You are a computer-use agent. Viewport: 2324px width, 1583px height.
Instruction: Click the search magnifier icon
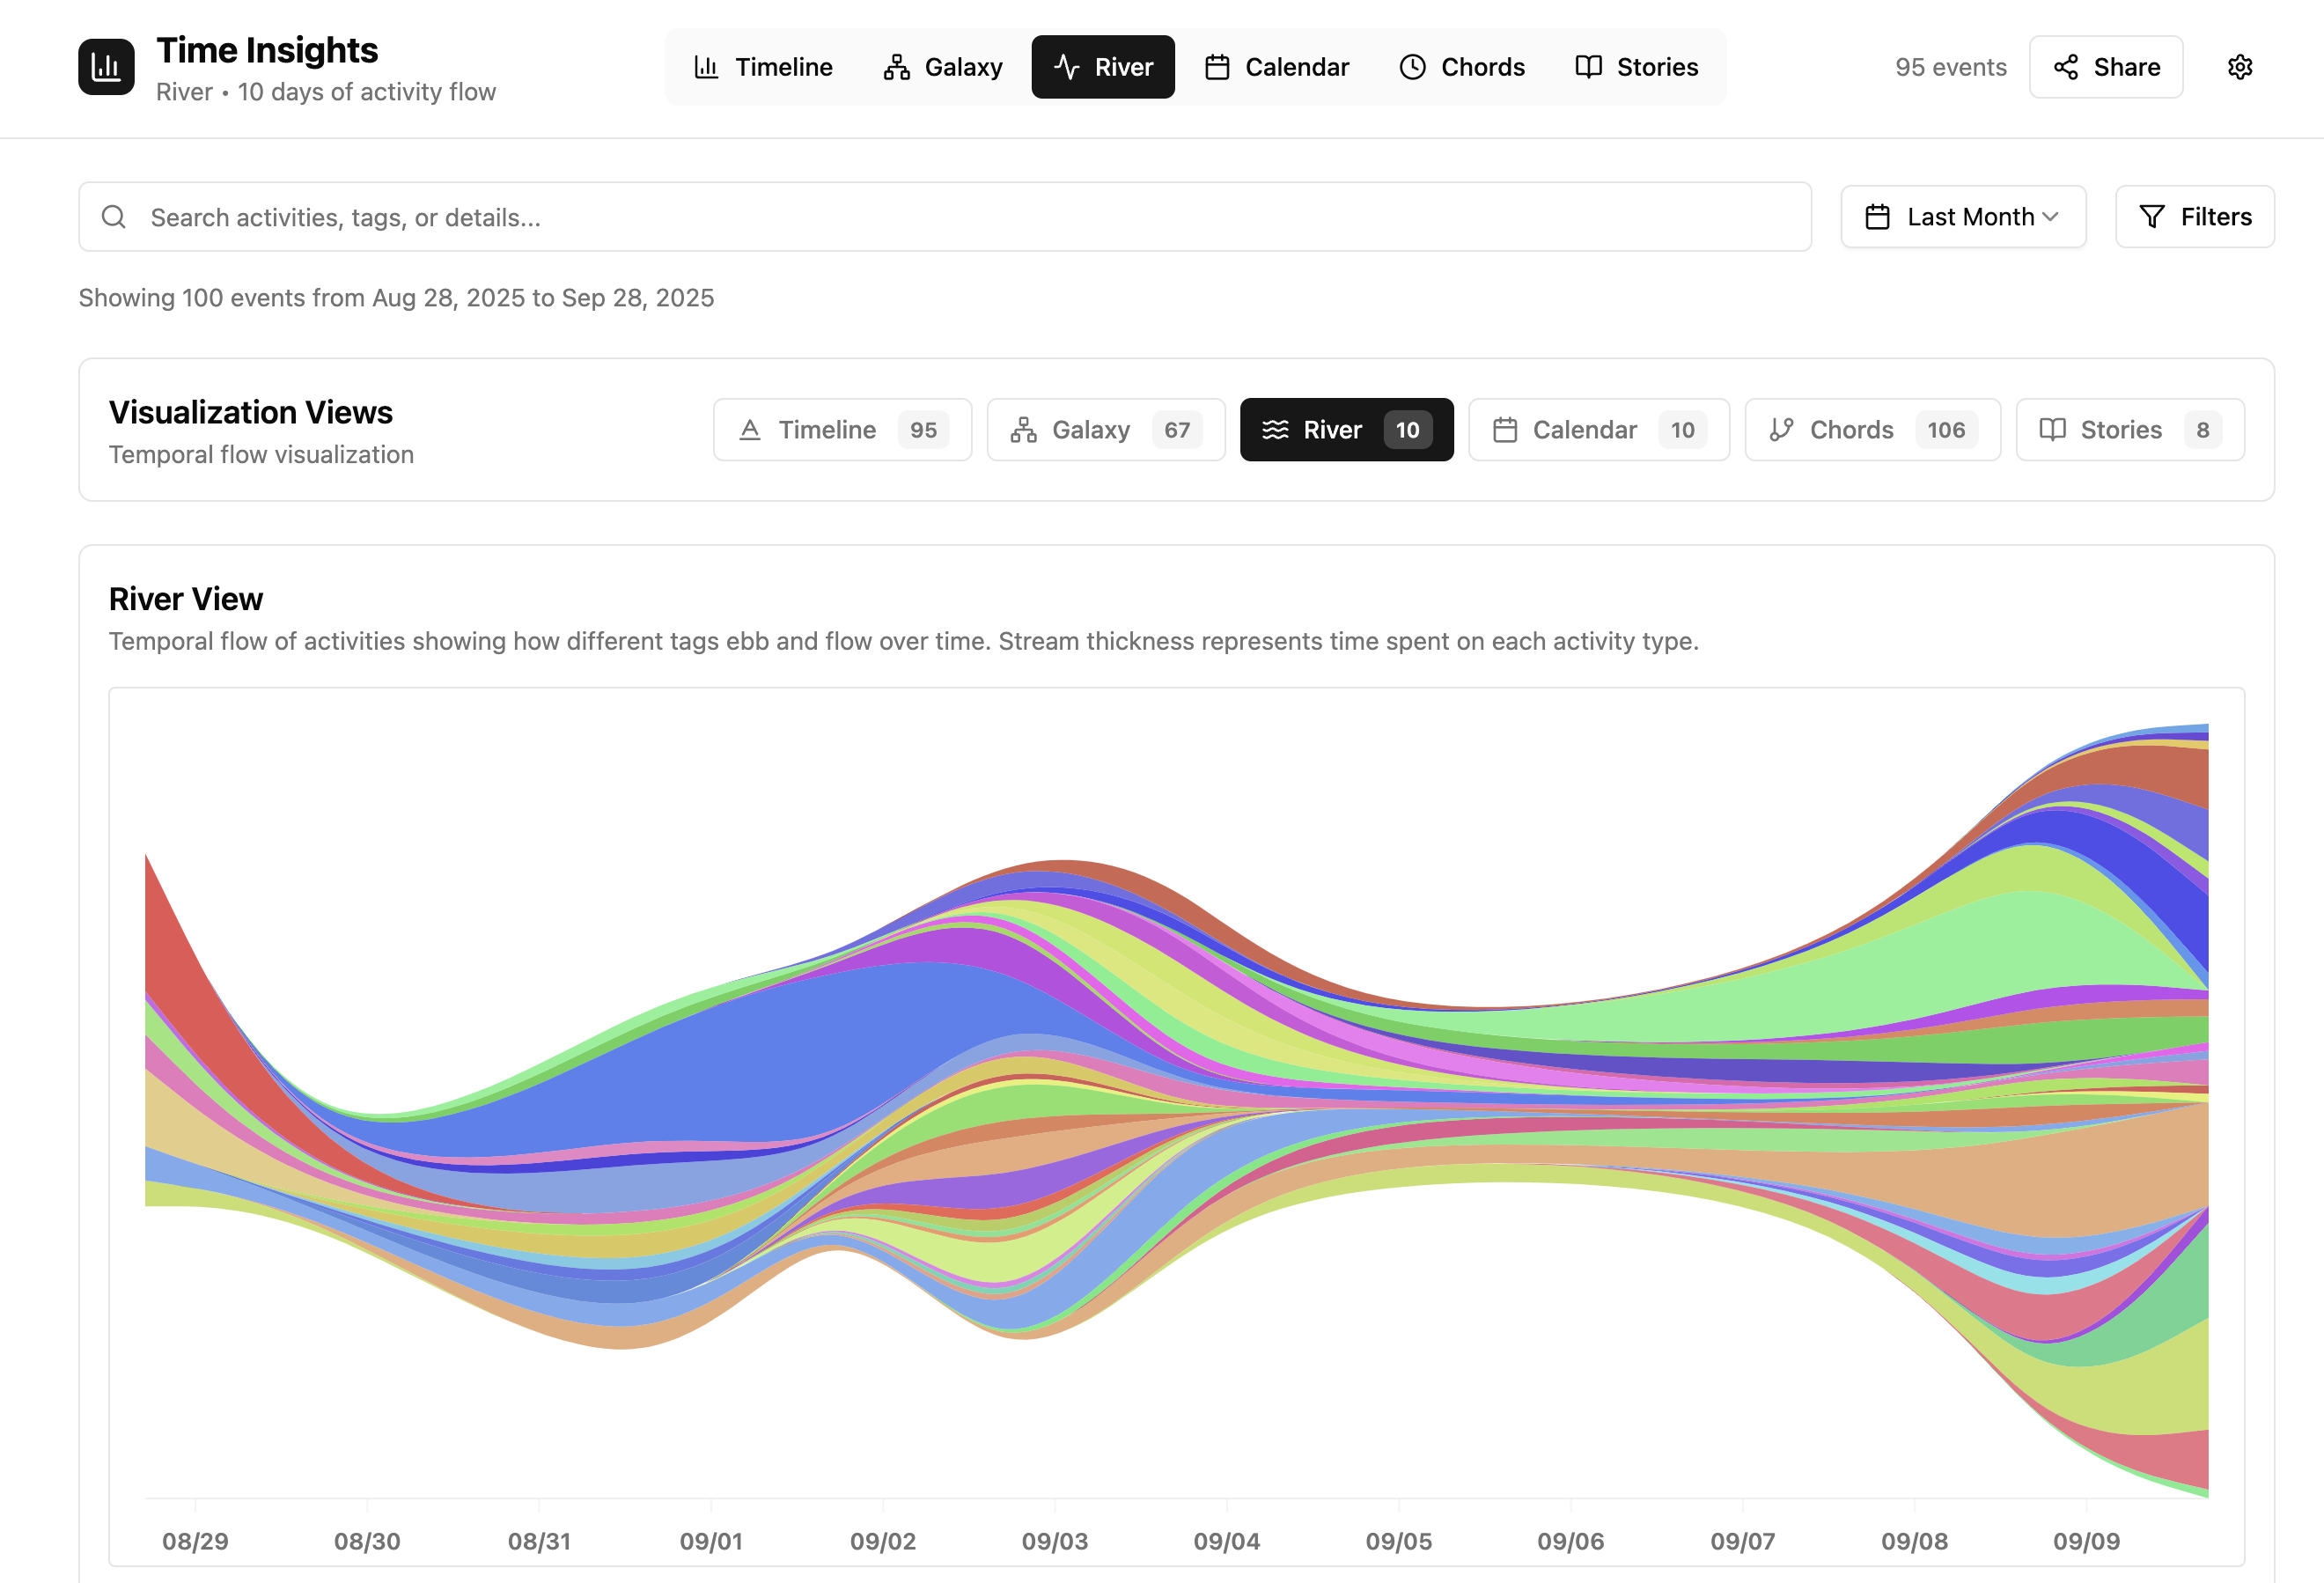click(x=114, y=217)
